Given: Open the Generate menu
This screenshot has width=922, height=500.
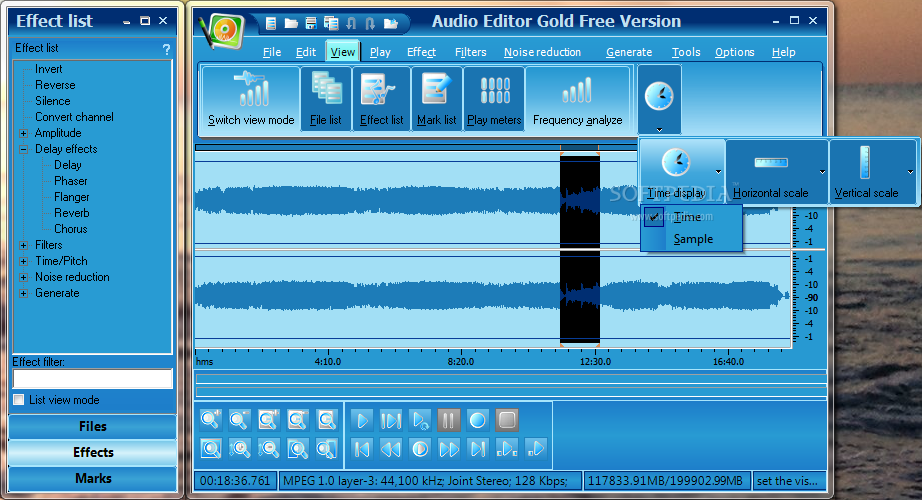Looking at the screenshot, I should 629,52.
